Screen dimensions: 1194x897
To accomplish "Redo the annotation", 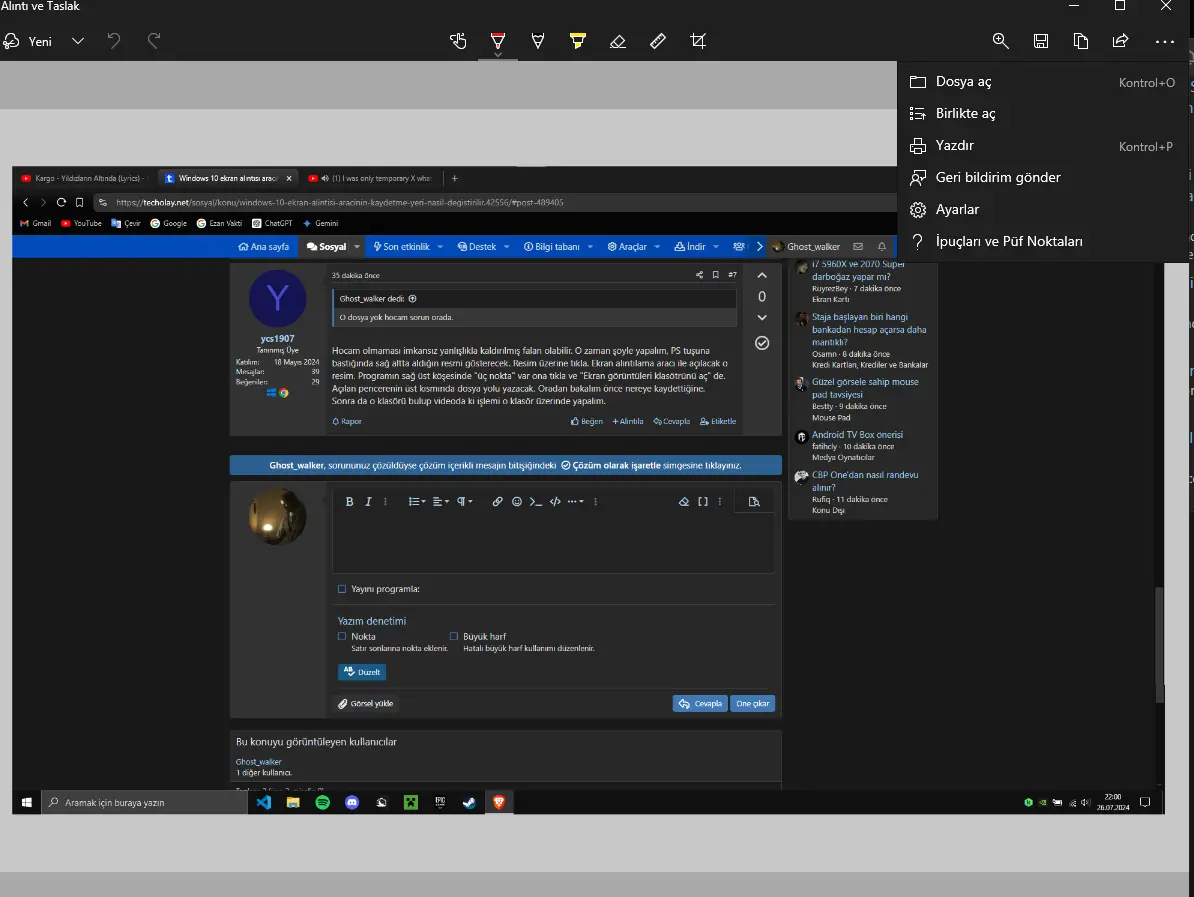I will tap(154, 41).
